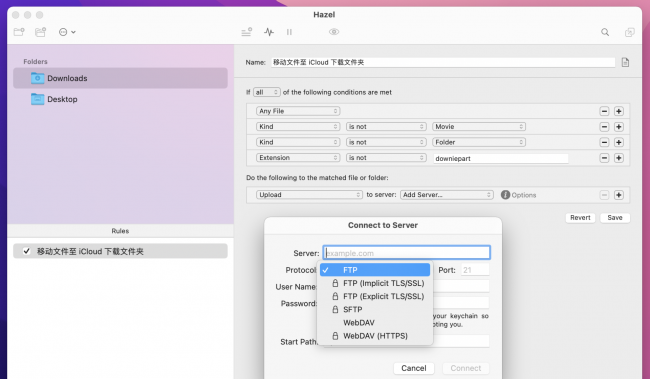650x379 pixels.
Task: Click the downiepart extension text field
Action: point(500,158)
